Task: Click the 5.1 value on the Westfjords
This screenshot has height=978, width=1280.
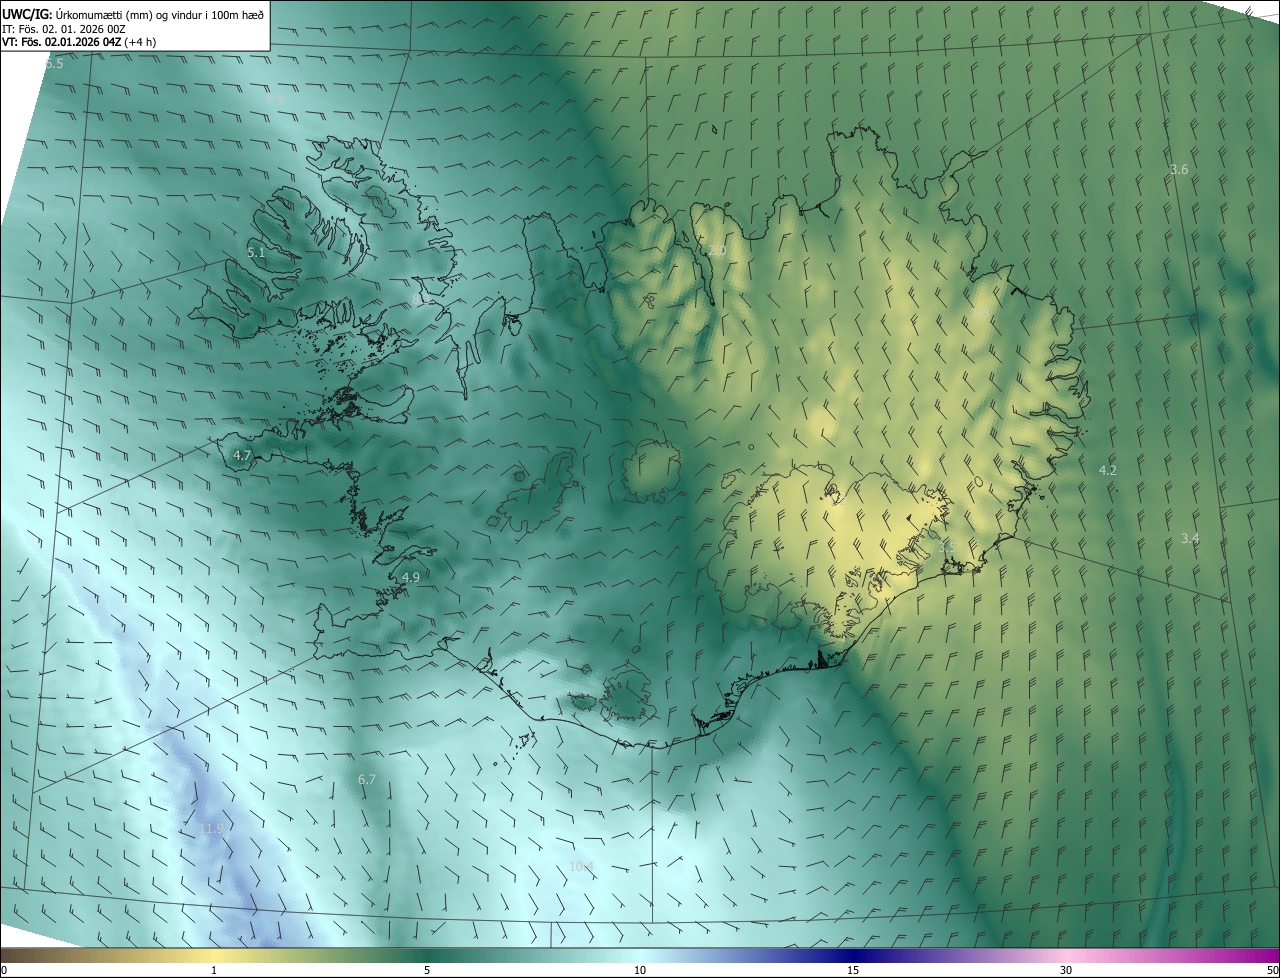Action: click(x=256, y=253)
